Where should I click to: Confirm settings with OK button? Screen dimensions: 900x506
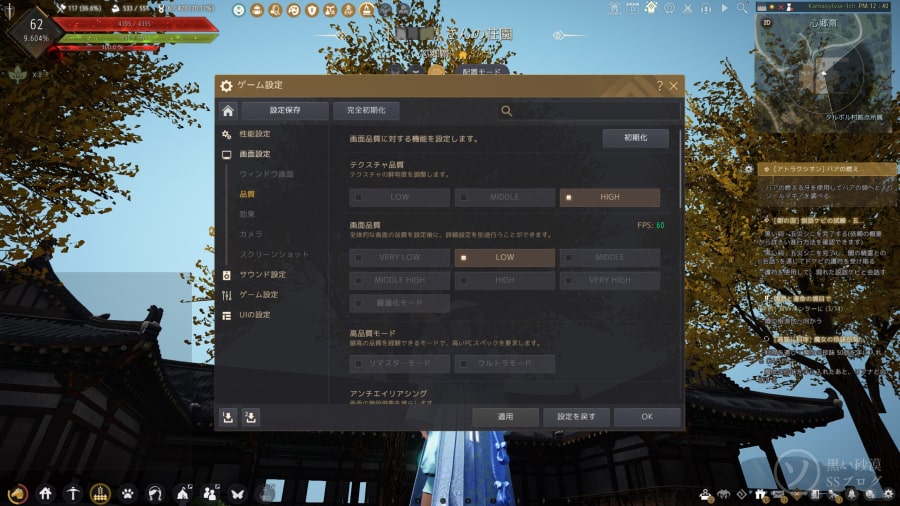pos(647,417)
